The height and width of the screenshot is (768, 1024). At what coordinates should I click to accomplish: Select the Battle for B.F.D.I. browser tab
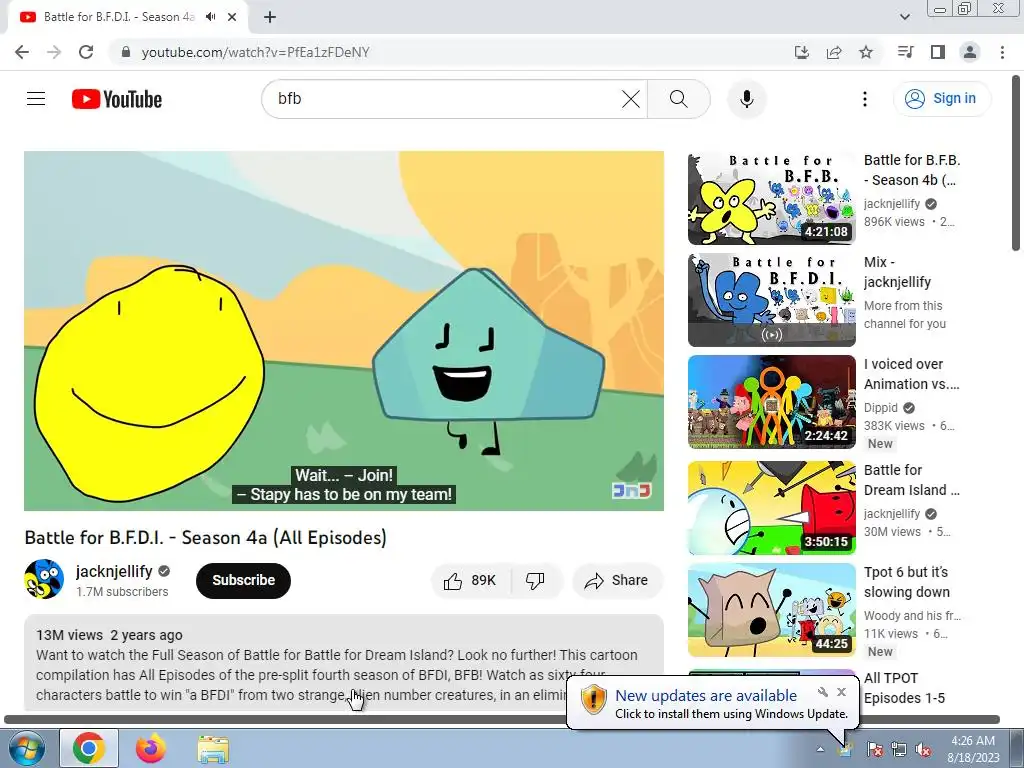point(118,17)
